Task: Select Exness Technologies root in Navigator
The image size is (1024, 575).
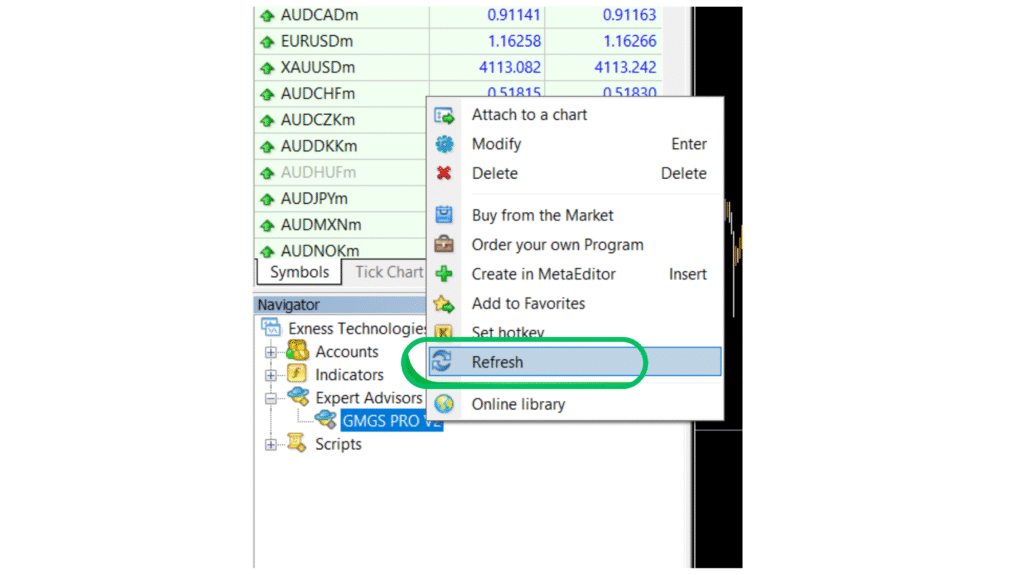Action: (x=357, y=329)
